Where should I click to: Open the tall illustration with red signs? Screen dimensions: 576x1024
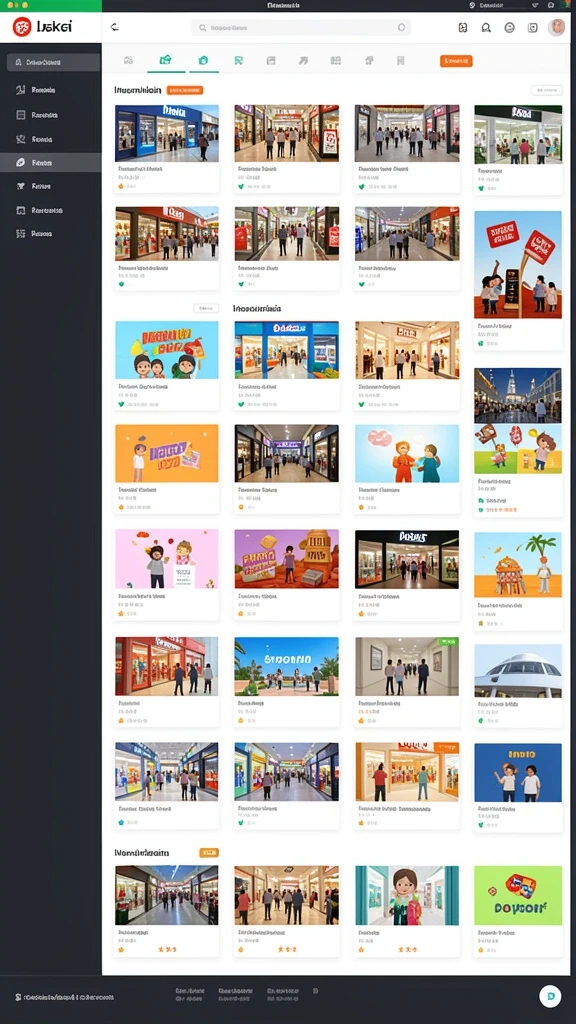[x=518, y=264]
